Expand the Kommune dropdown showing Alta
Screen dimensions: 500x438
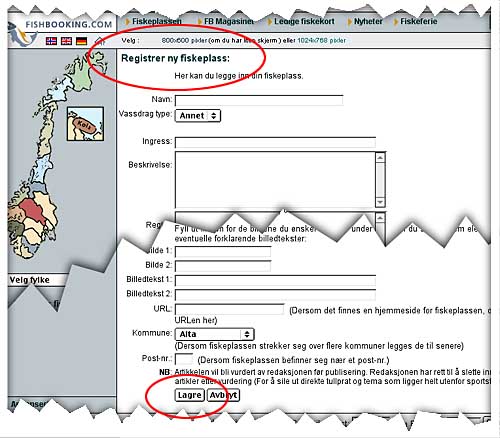(214, 334)
